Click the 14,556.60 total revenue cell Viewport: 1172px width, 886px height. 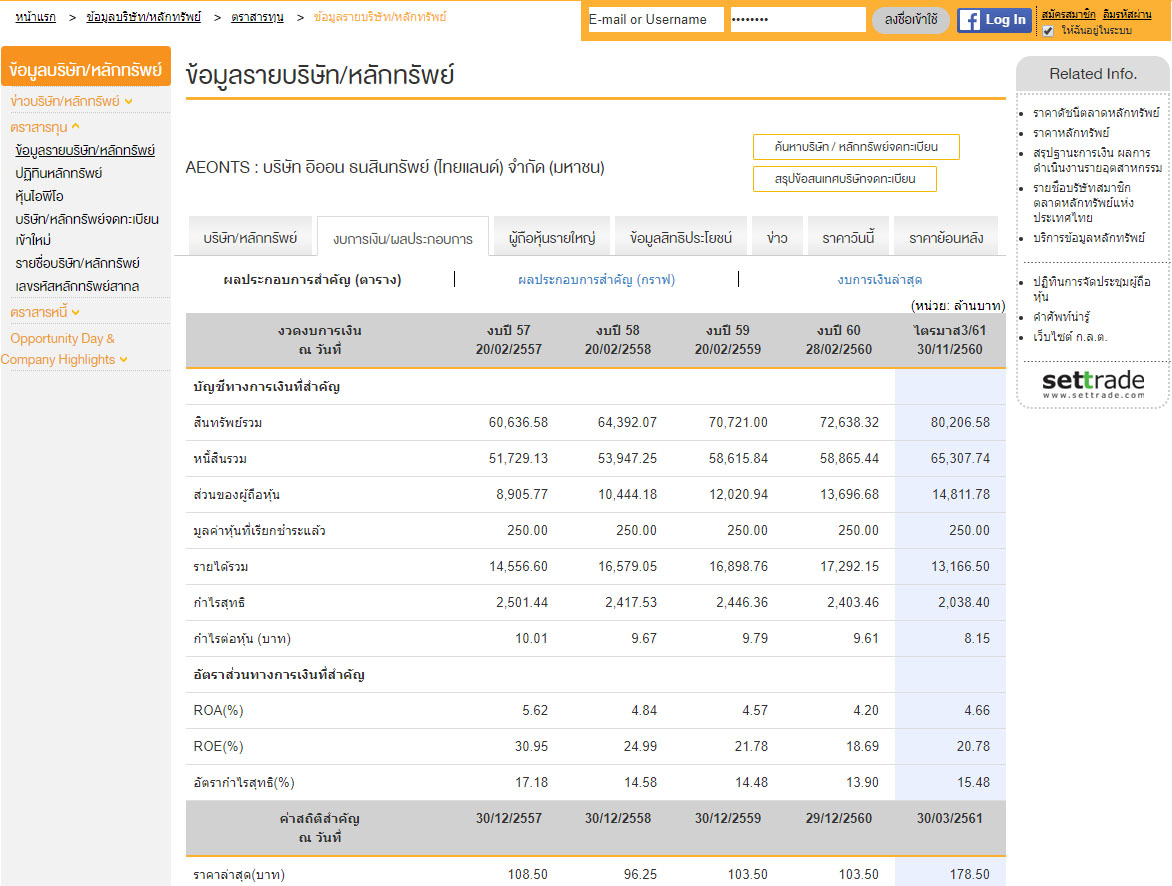(x=518, y=567)
